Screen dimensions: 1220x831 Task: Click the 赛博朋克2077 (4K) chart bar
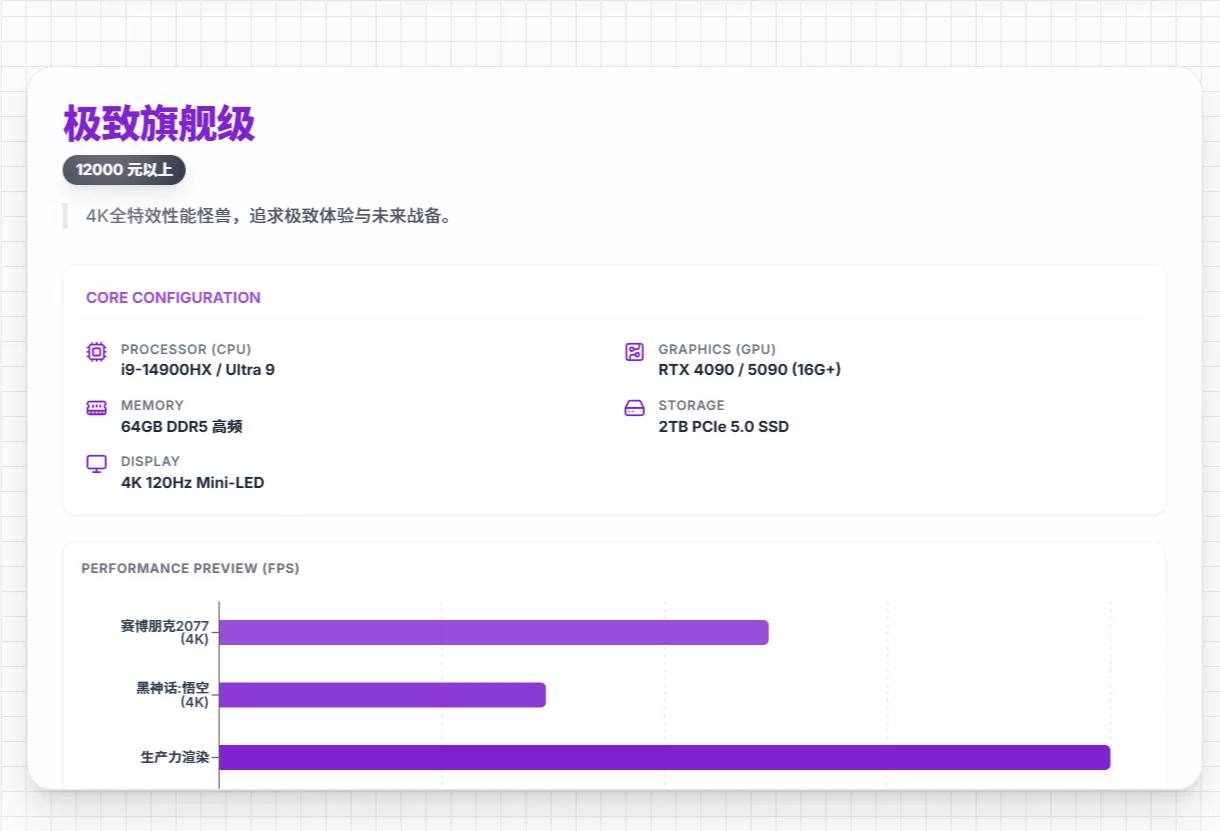[x=494, y=633]
